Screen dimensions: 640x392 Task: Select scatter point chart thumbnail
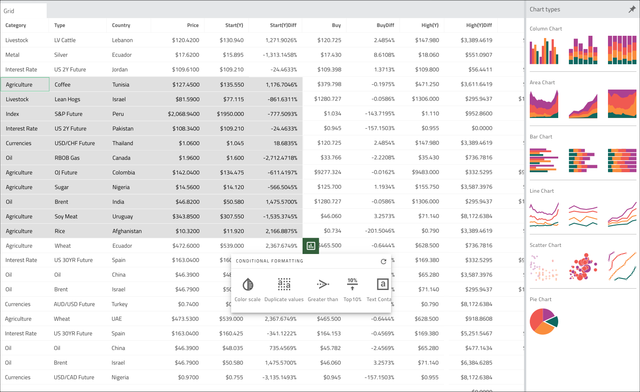[544, 267]
